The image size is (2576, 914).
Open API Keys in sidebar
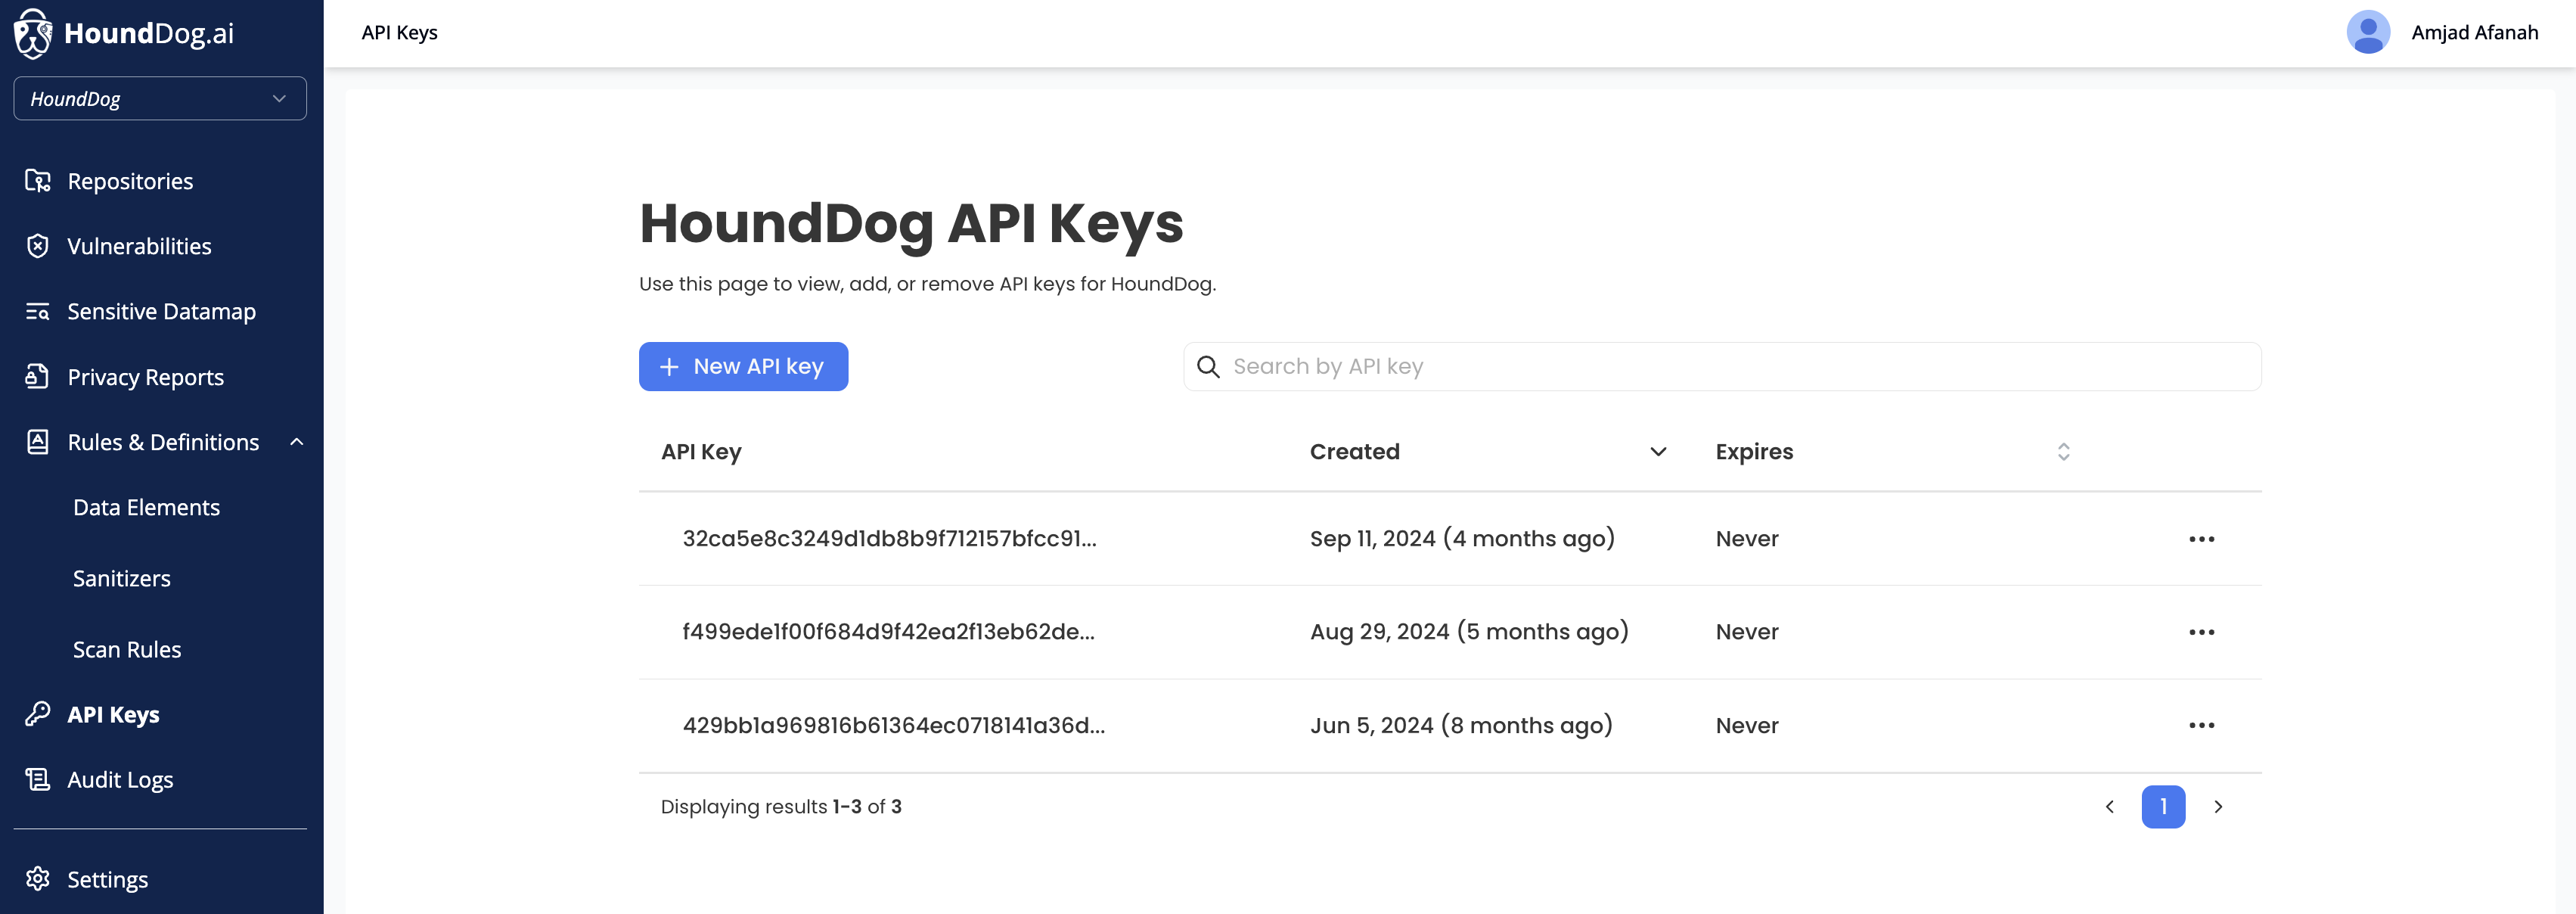[x=113, y=714]
